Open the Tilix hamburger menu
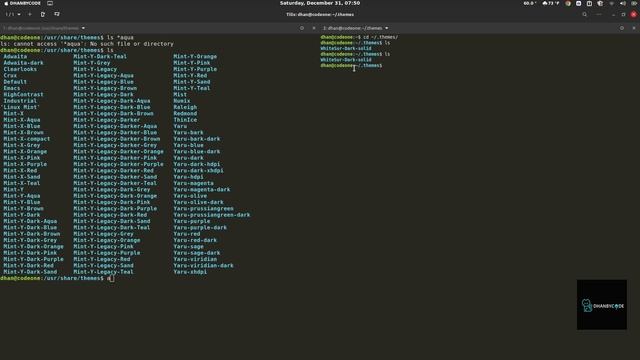640x360 pixels. (599, 14)
